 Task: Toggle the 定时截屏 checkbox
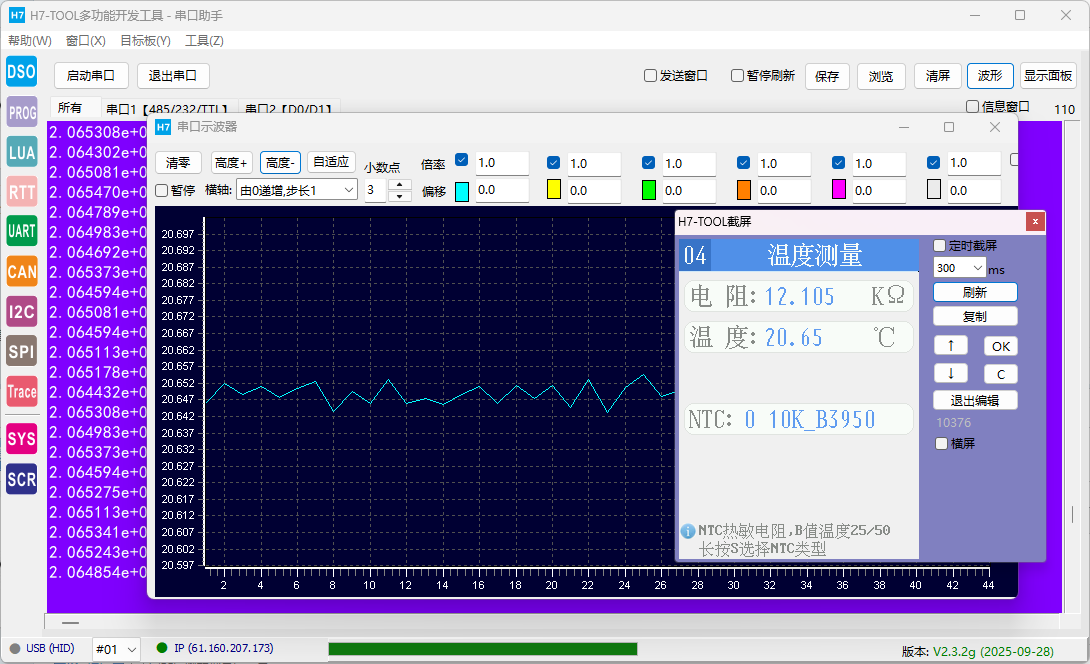940,246
